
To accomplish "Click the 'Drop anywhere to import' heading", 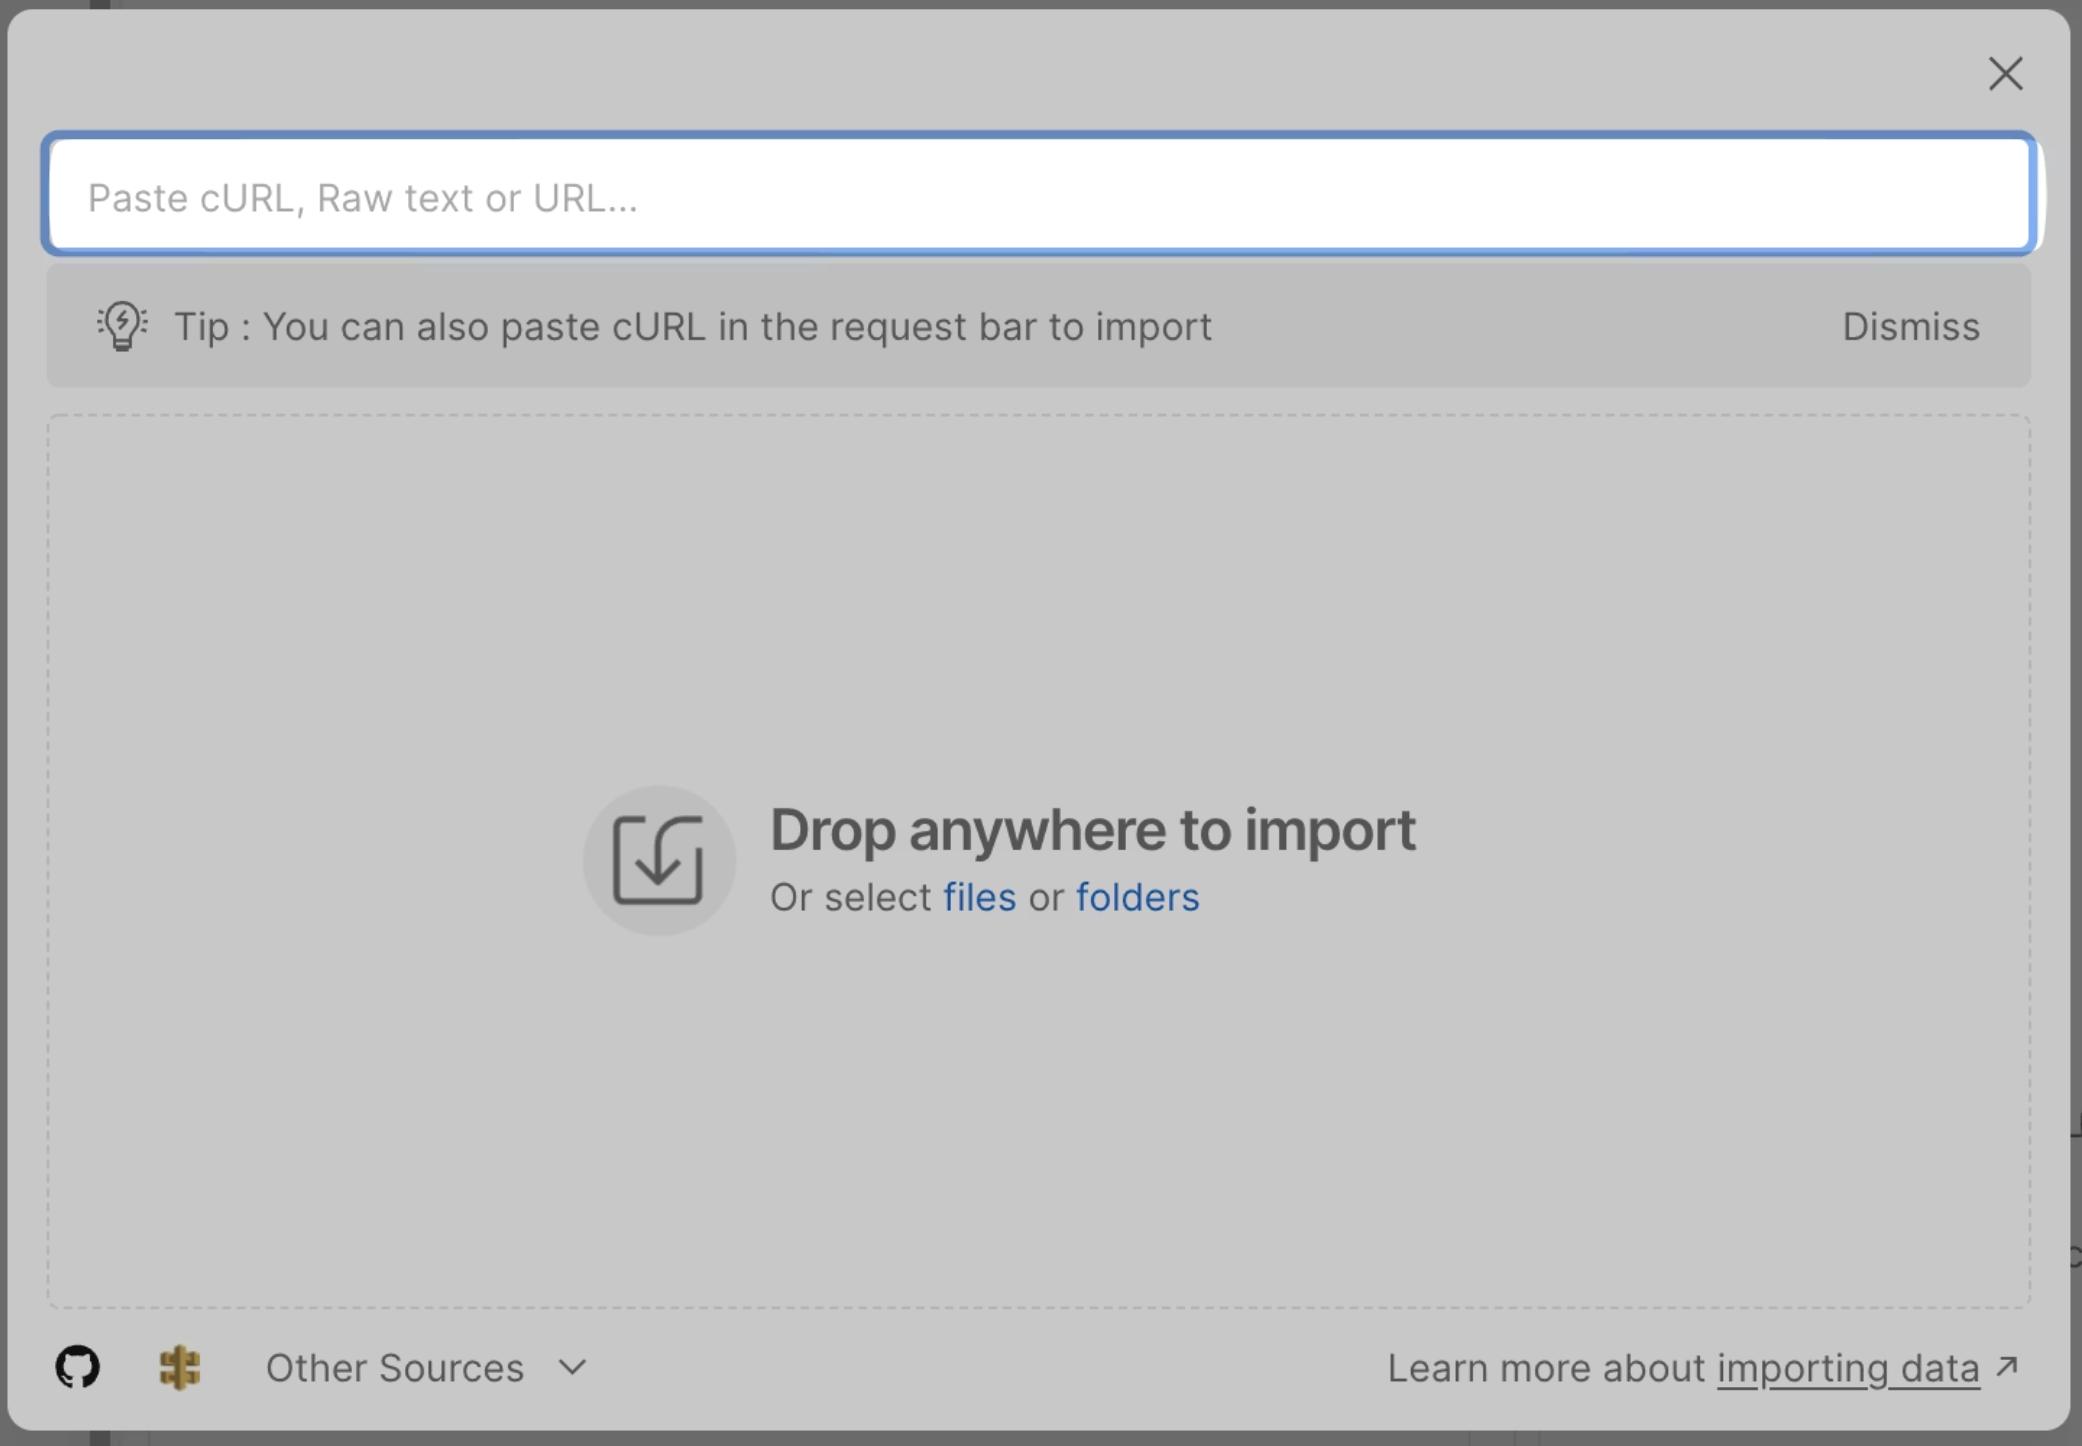I will 1092,830.
